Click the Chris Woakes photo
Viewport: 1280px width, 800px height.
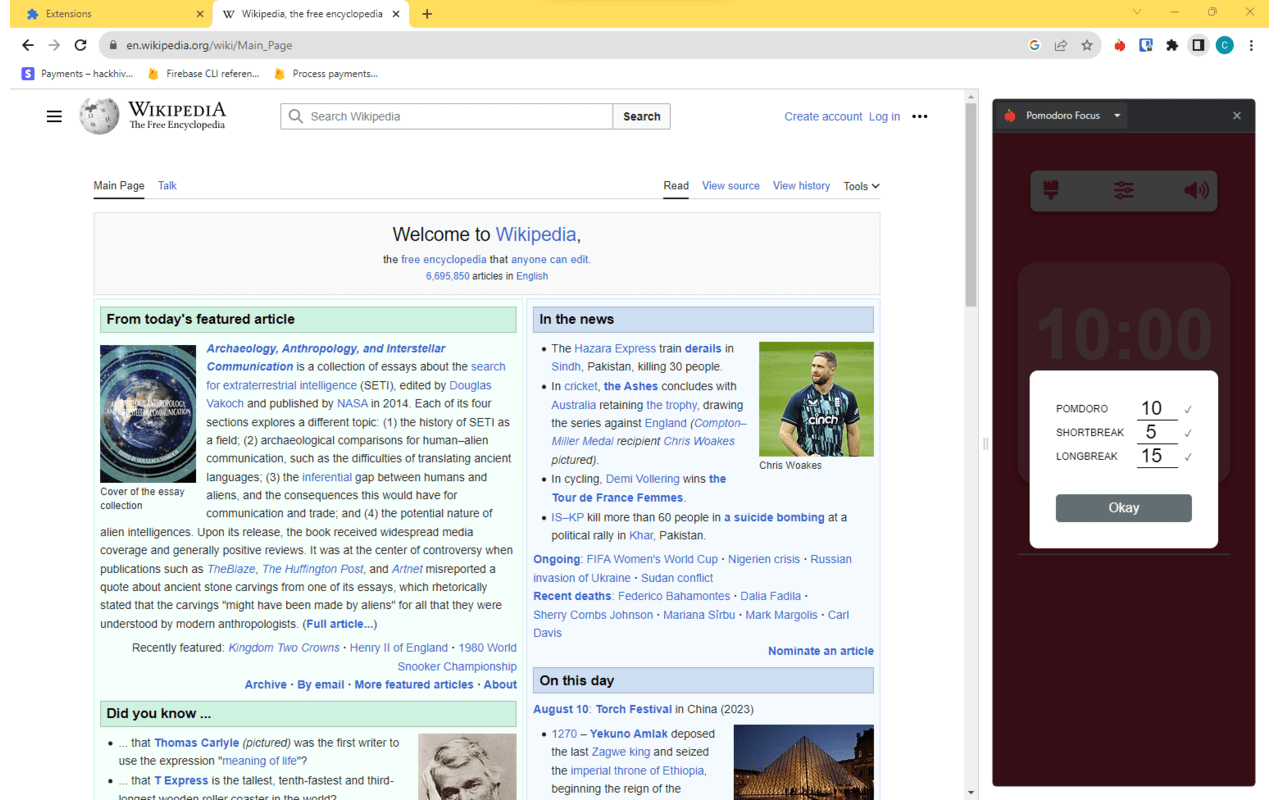click(x=816, y=399)
